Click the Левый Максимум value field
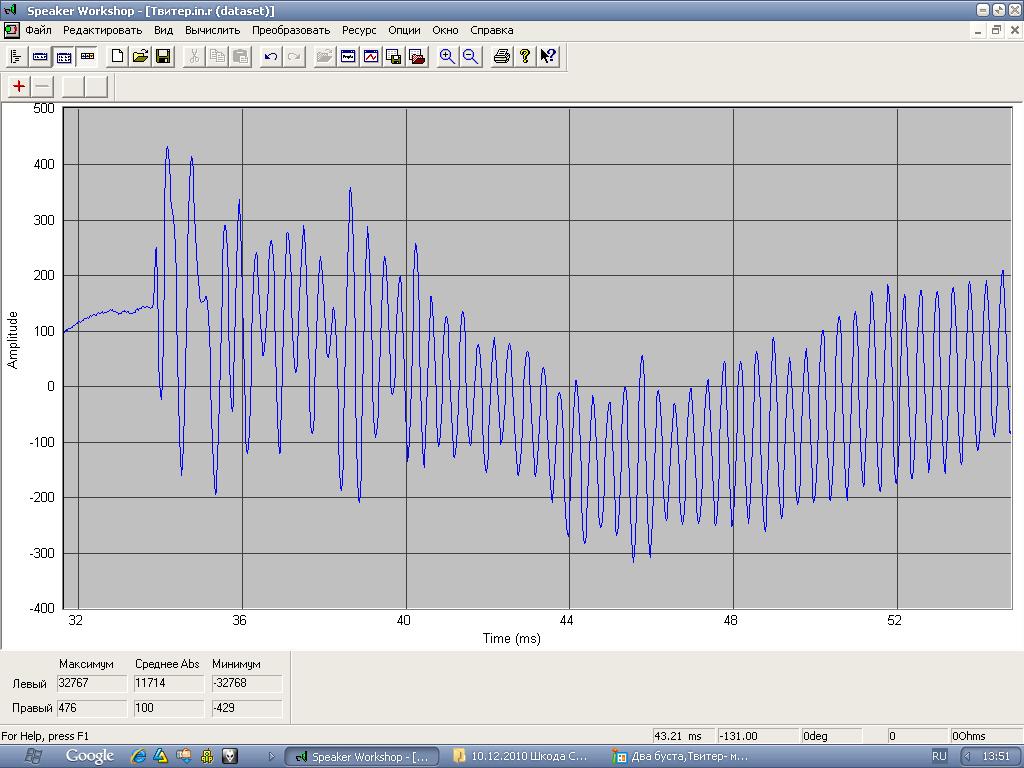This screenshot has width=1024, height=768. (x=92, y=683)
